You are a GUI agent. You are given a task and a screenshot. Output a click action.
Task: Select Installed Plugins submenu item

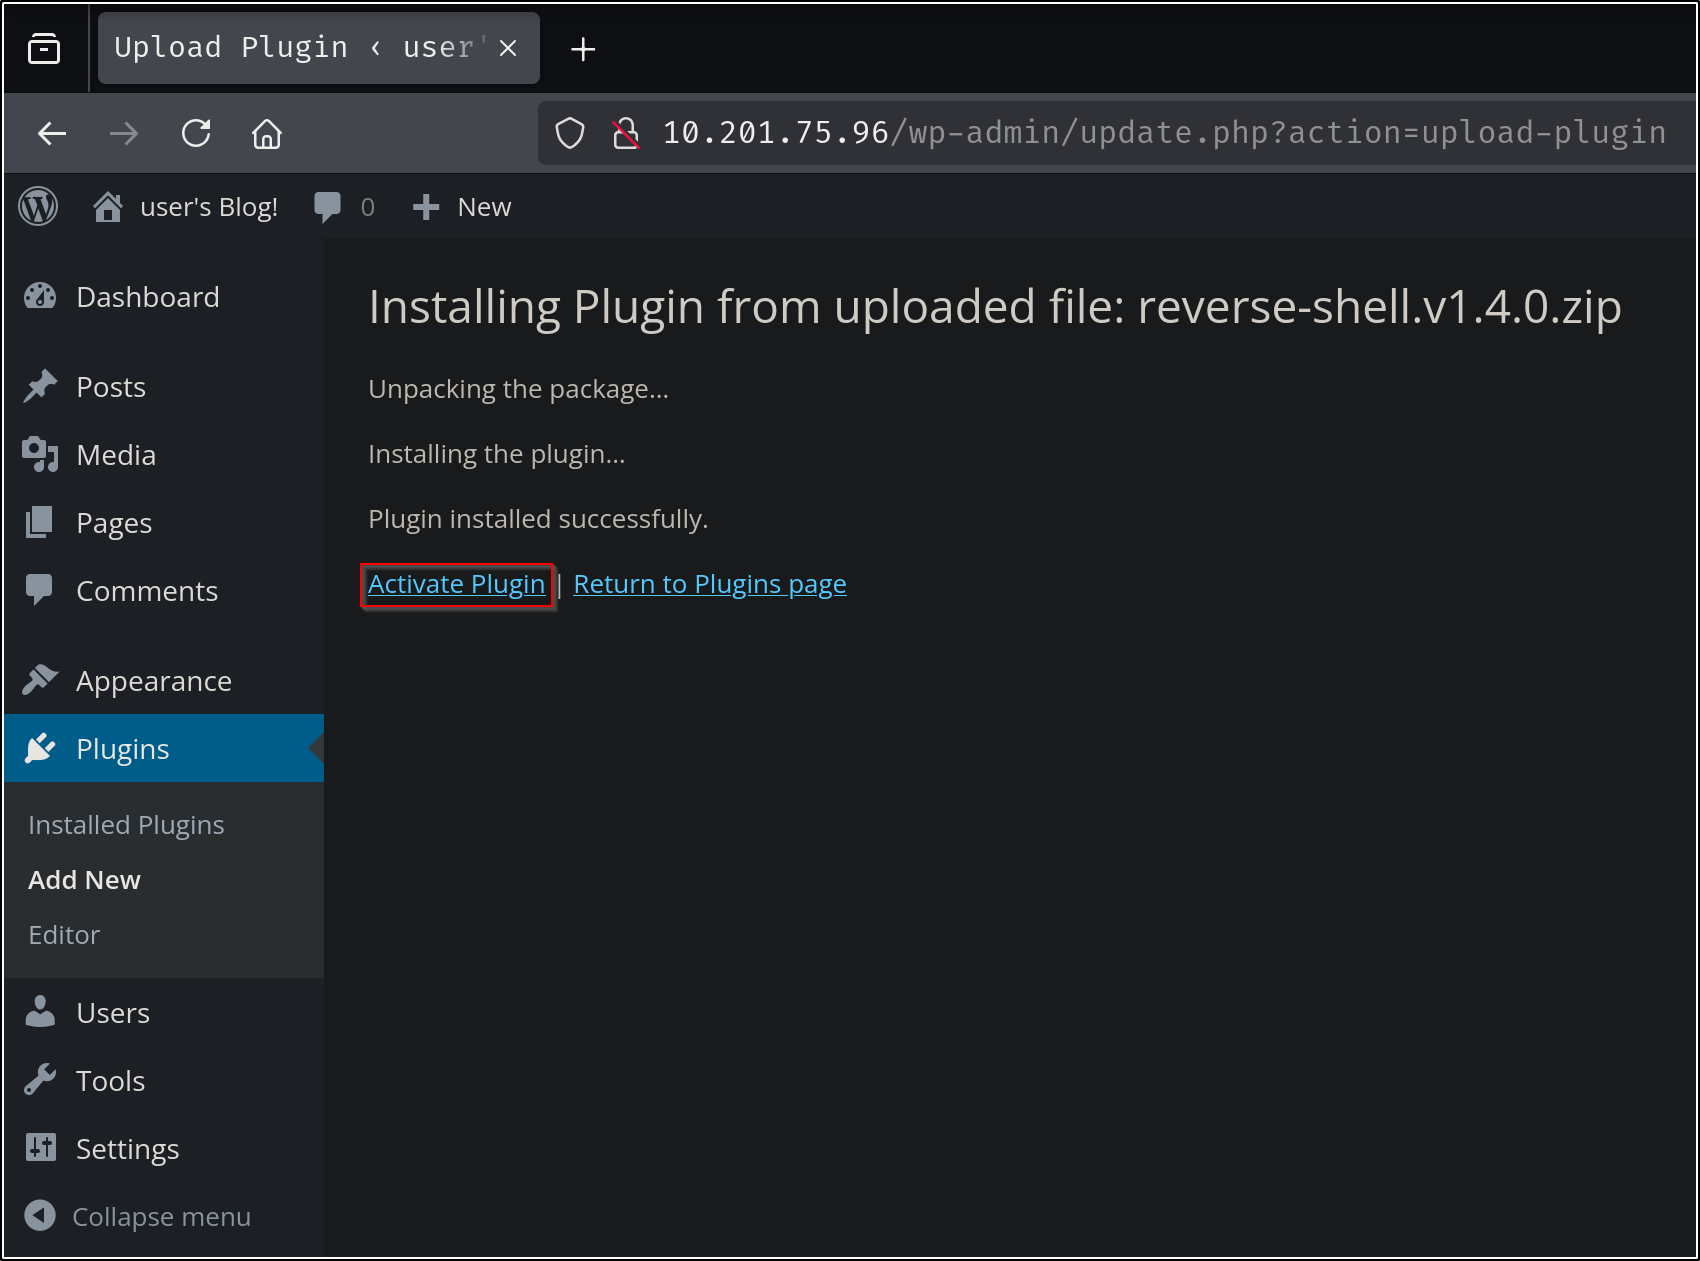(x=126, y=825)
